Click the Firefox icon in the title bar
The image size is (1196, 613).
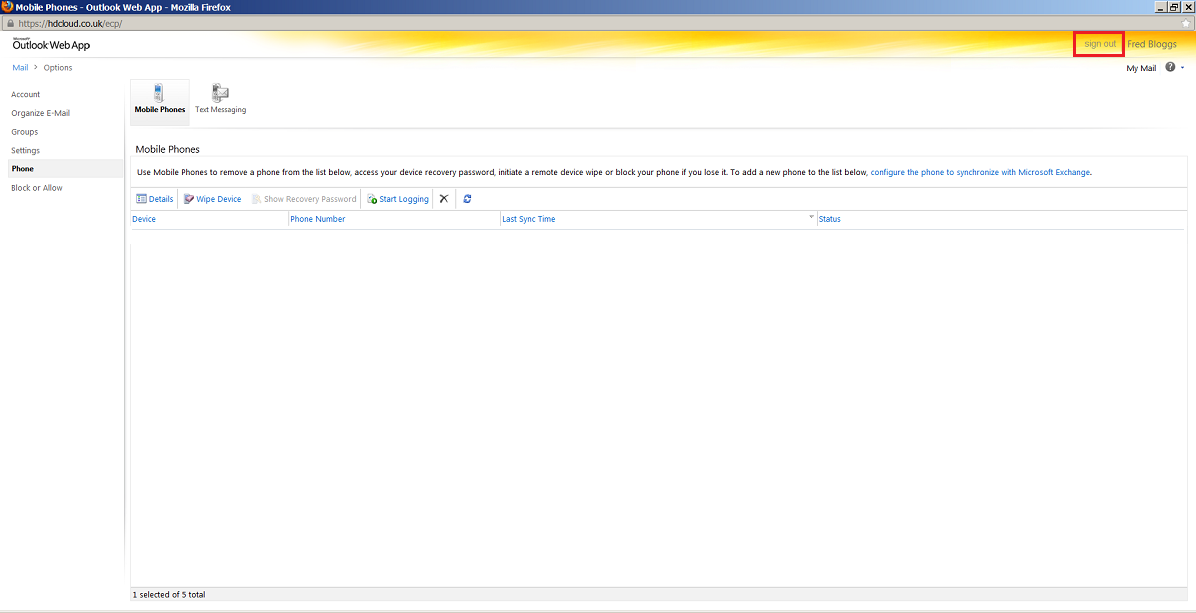click(x=8, y=7)
